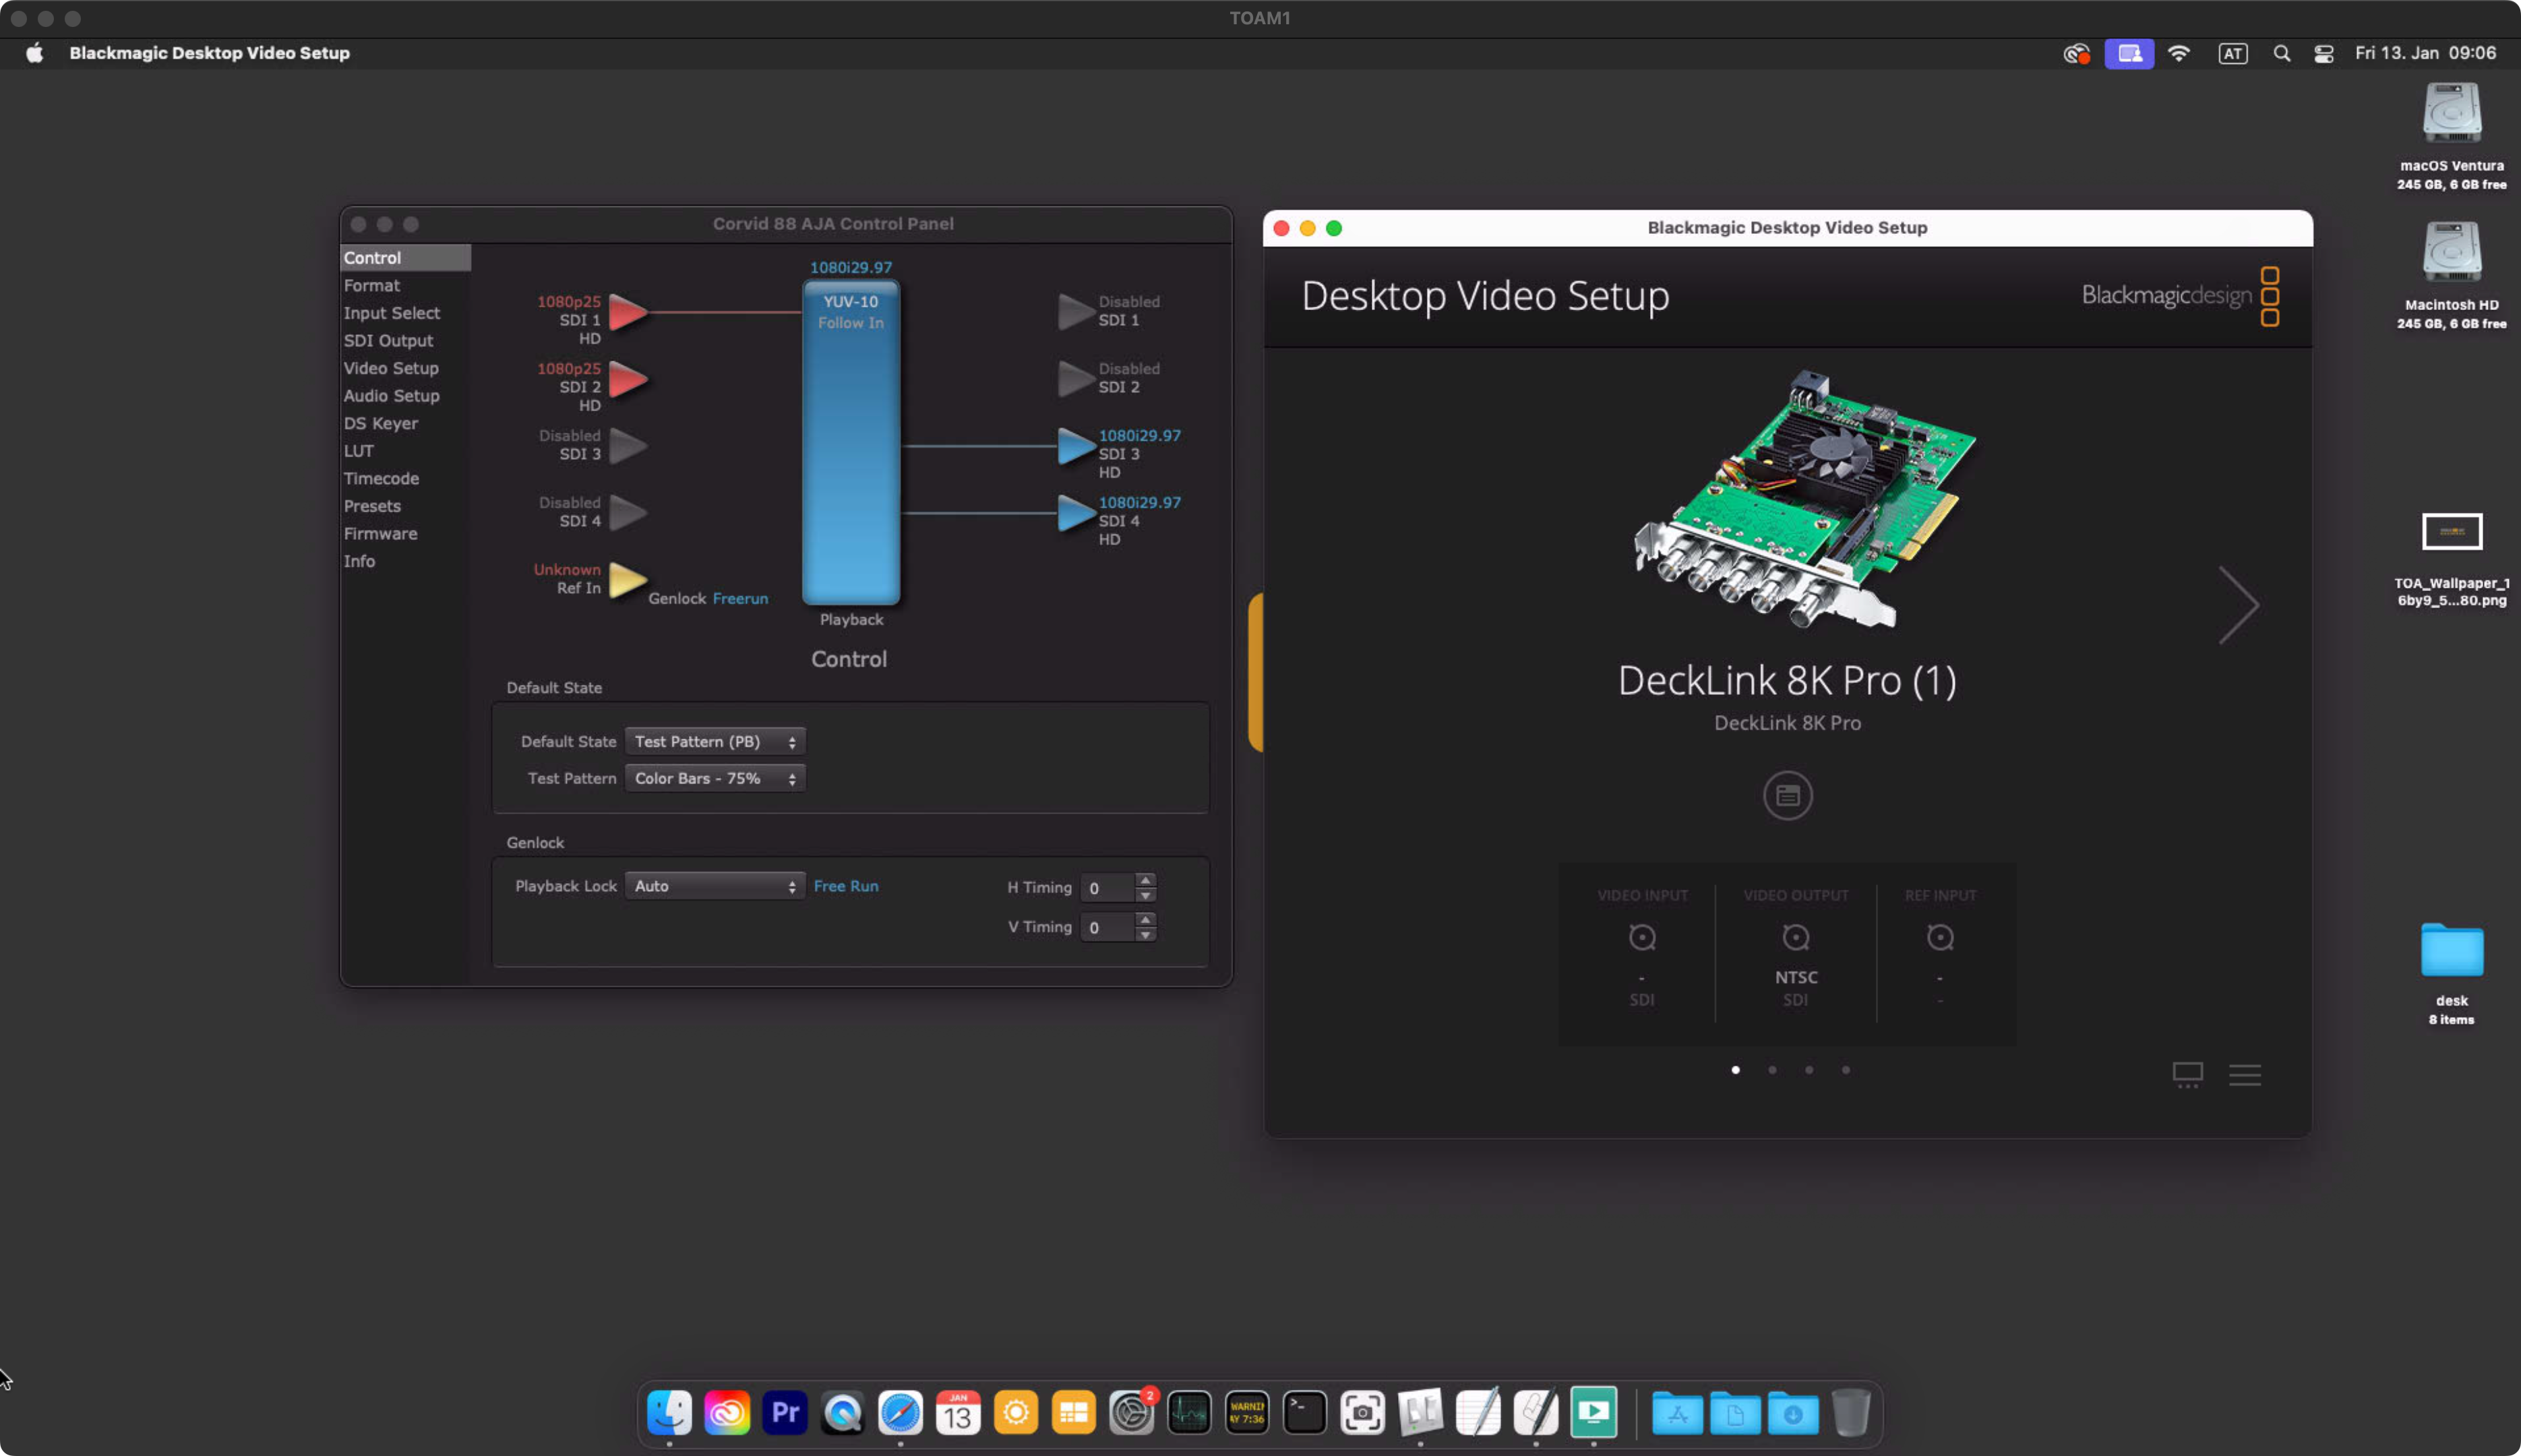
Task: Click the blue Freerun Genlock link
Action: click(740, 599)
